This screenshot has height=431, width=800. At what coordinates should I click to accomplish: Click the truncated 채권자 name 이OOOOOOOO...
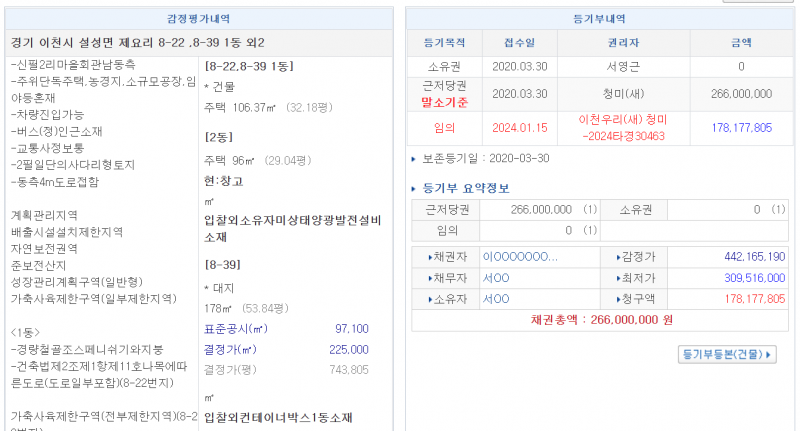[519, 257]
